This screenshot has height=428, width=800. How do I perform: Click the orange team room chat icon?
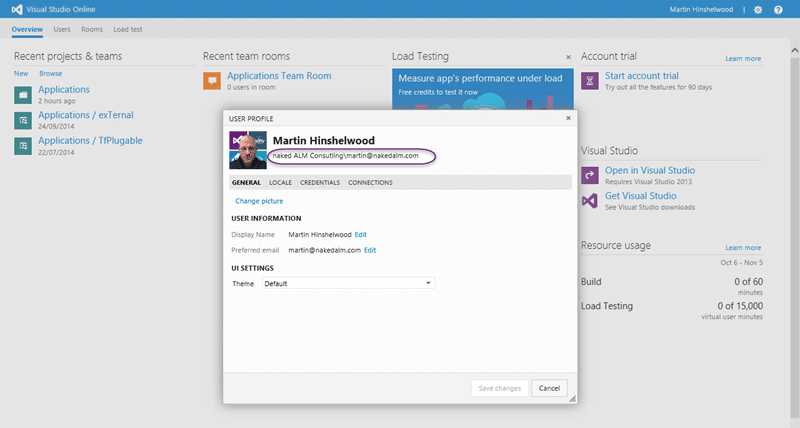click(212, 81)
